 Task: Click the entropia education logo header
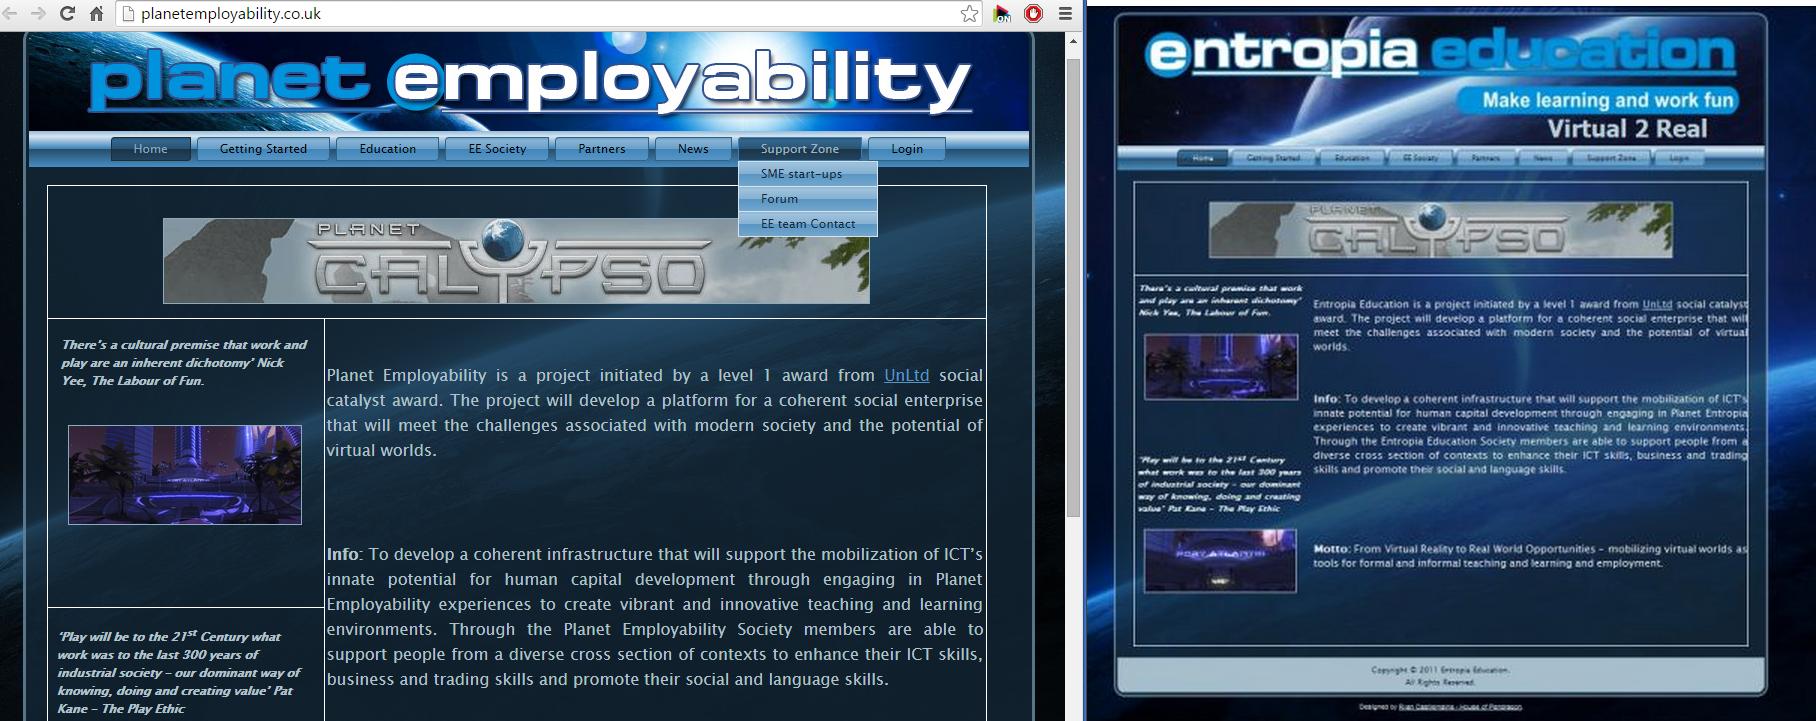1440,55
